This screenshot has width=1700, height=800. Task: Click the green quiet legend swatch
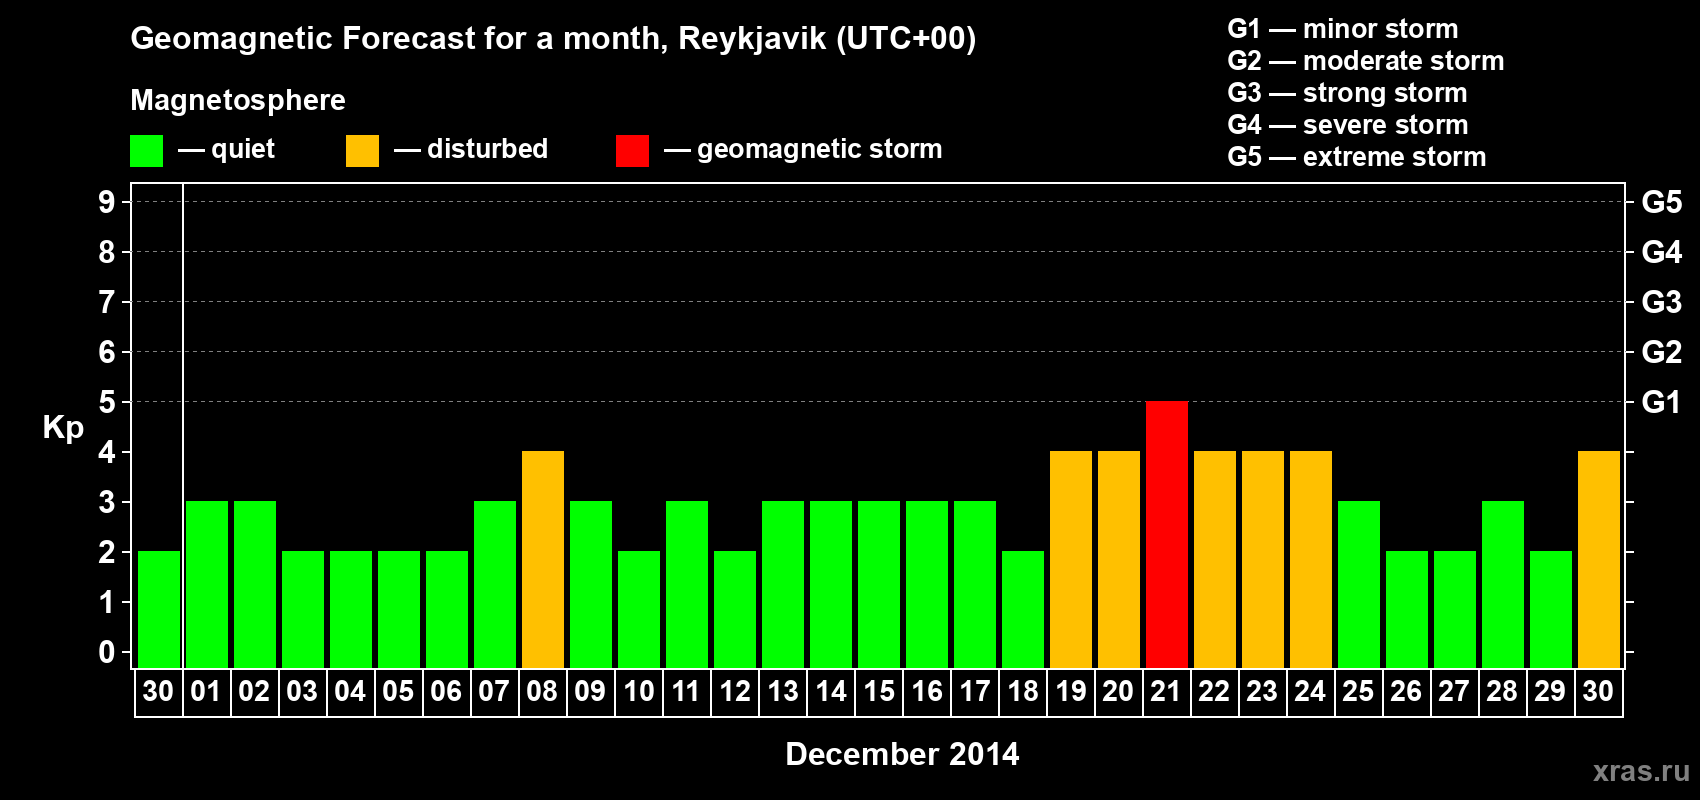click(146, 151)
